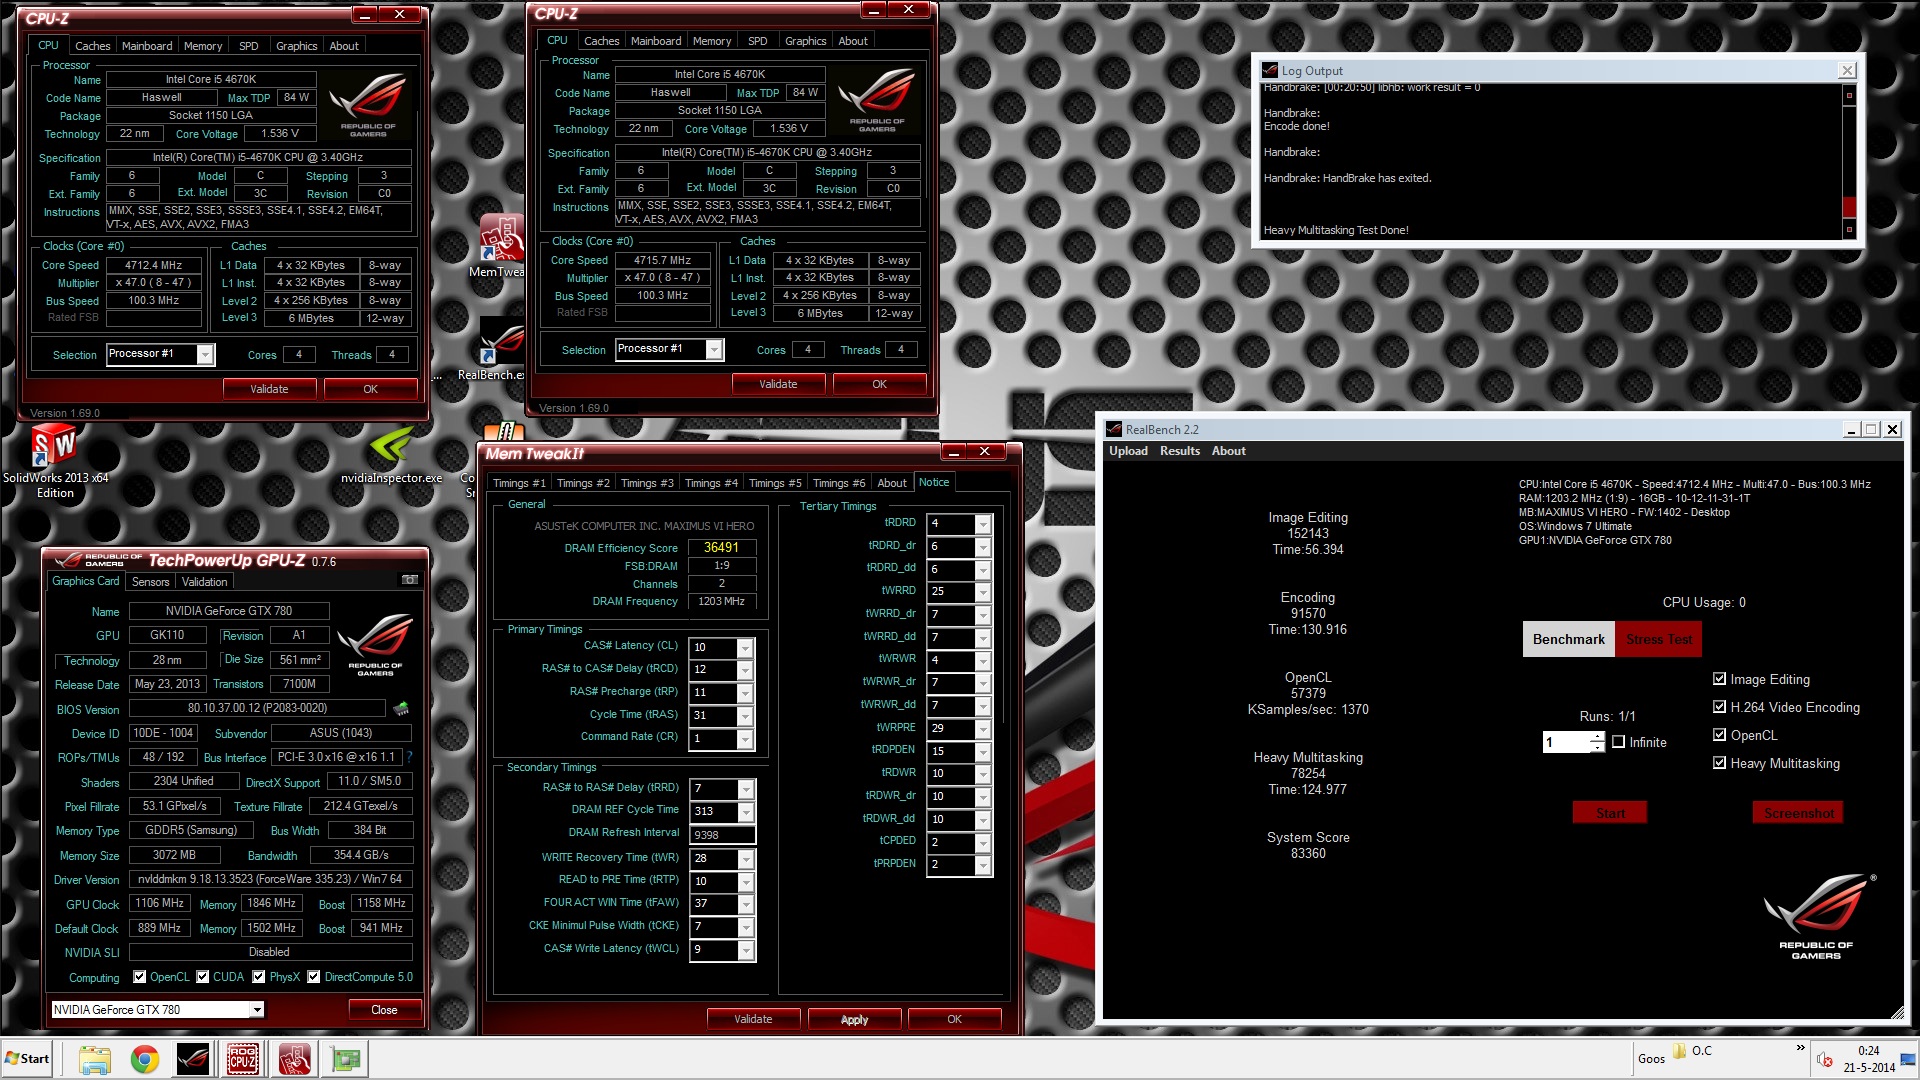Image resolution: width=1920 pixels, height=1080 pixels.
Task: Click the O.C folder icon in taskbar toolbar
Action: click(1679, 1051)
